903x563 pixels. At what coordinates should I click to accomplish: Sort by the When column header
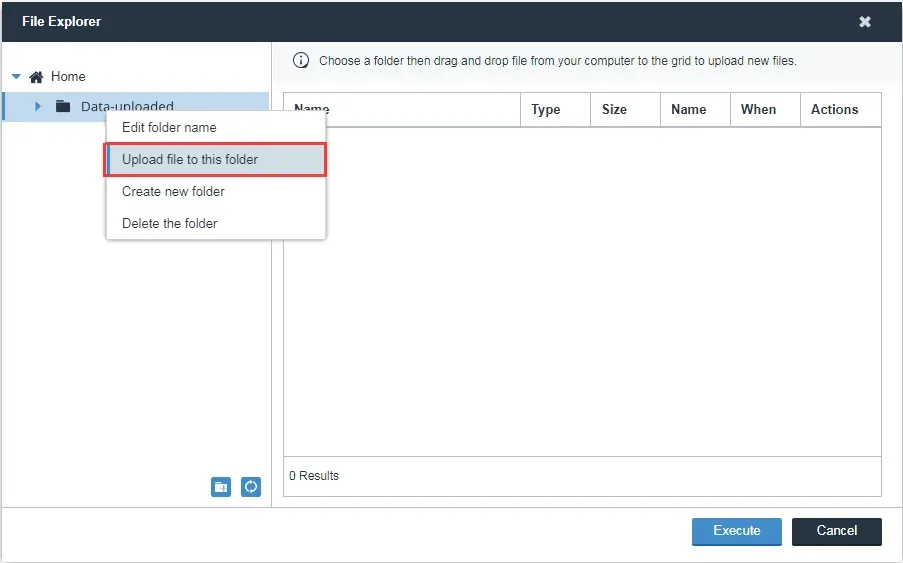(765, 109)
